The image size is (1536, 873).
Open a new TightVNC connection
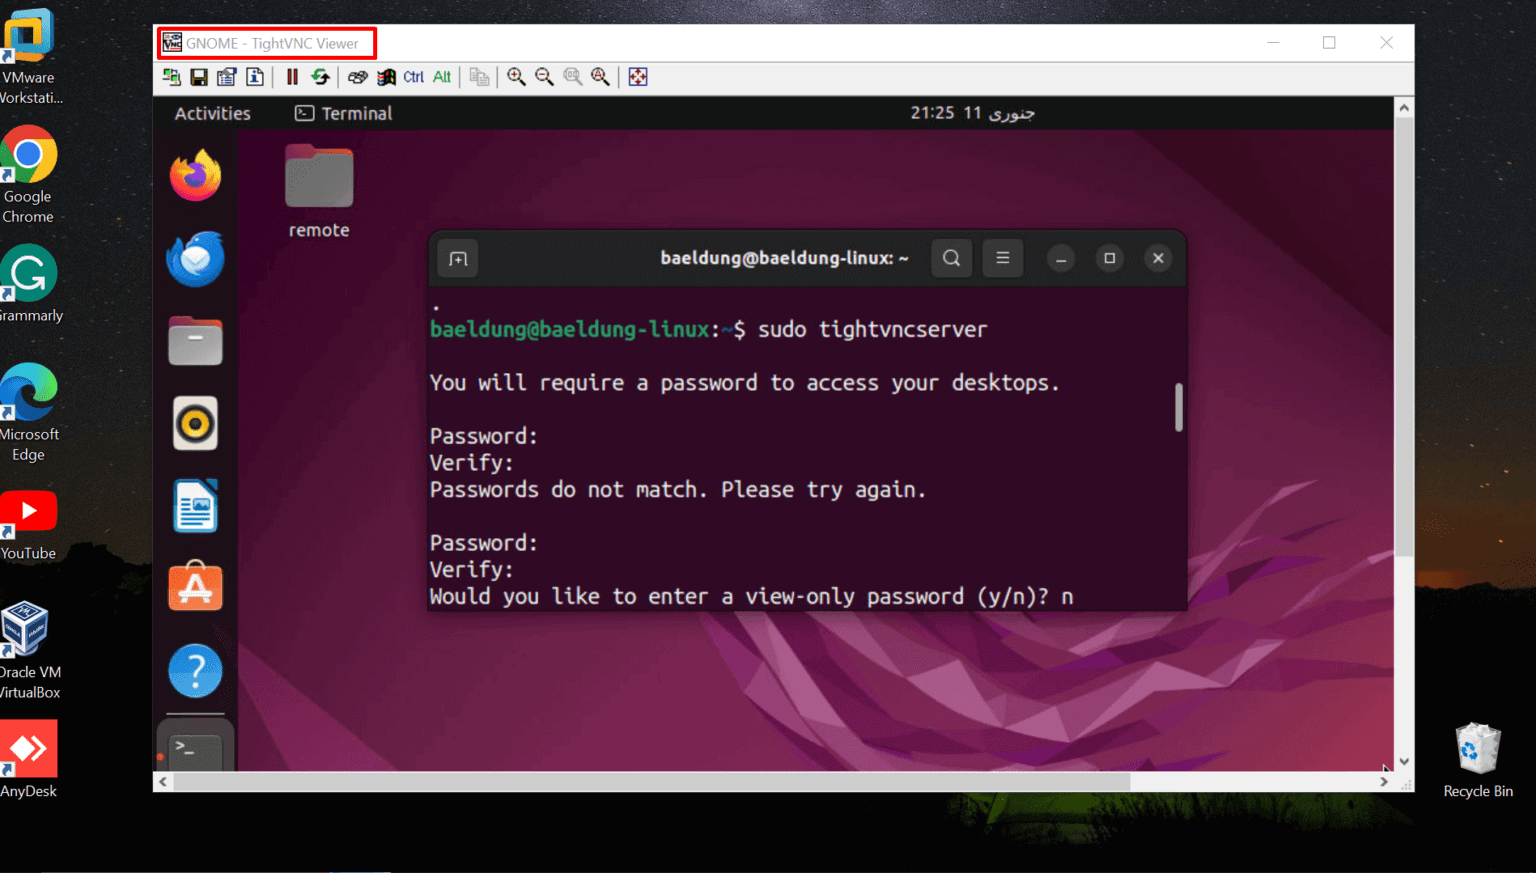pyautogui.click(x=171, y=77)
